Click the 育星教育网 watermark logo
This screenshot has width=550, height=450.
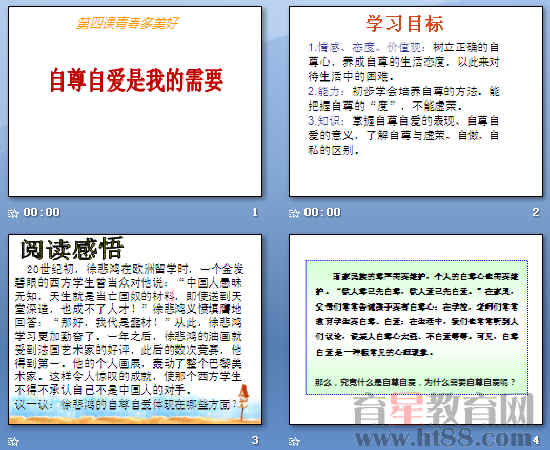click(444, 409)
